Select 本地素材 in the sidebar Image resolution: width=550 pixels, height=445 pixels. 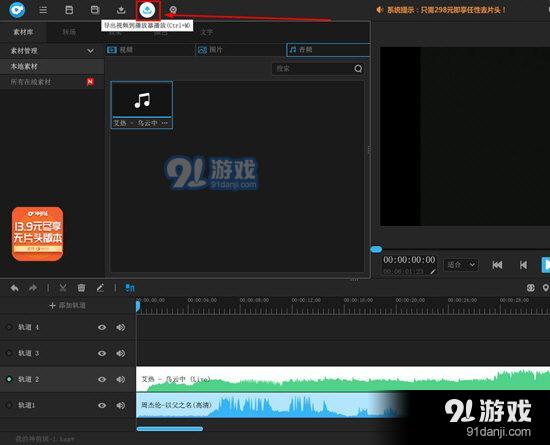coord(52,66)
